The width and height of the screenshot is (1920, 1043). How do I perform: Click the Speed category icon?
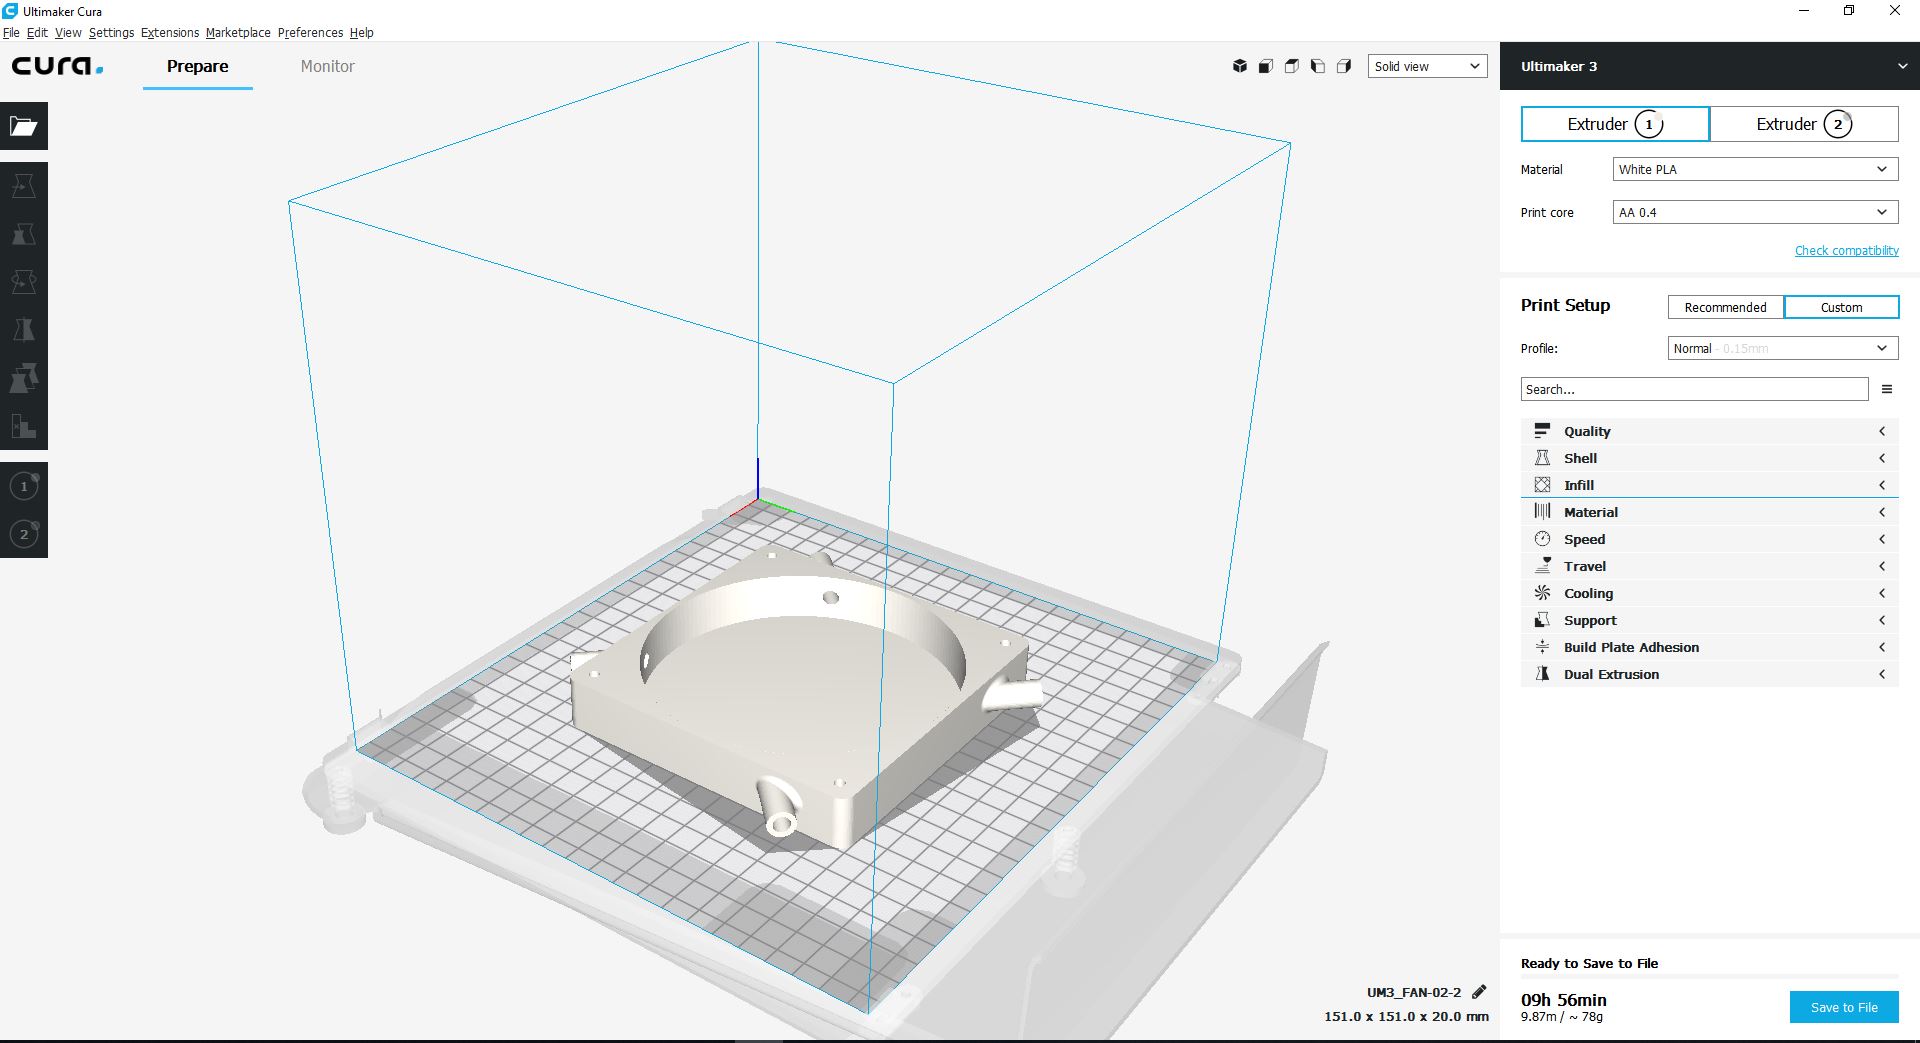[x=1542, y=539]
